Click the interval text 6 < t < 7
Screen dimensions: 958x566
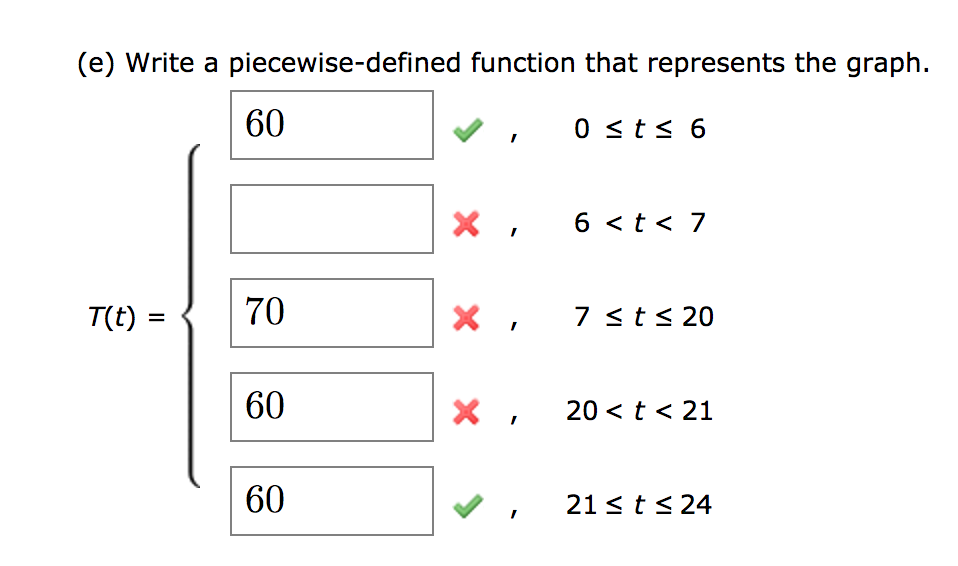[640, 223]
